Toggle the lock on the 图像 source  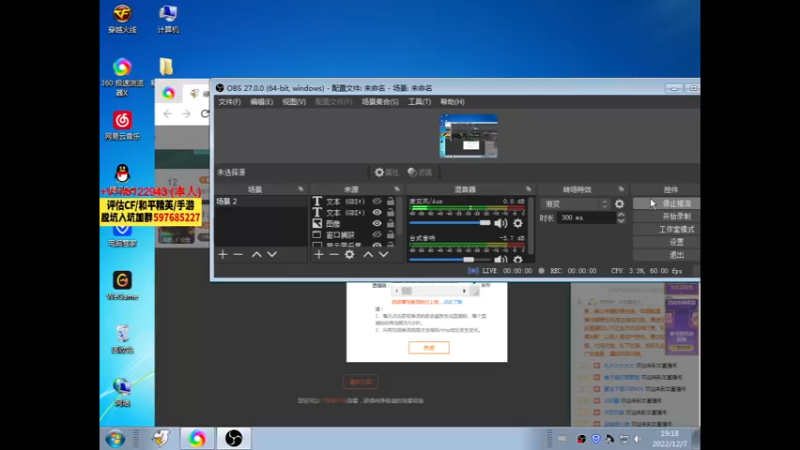[x=390, y=223]
